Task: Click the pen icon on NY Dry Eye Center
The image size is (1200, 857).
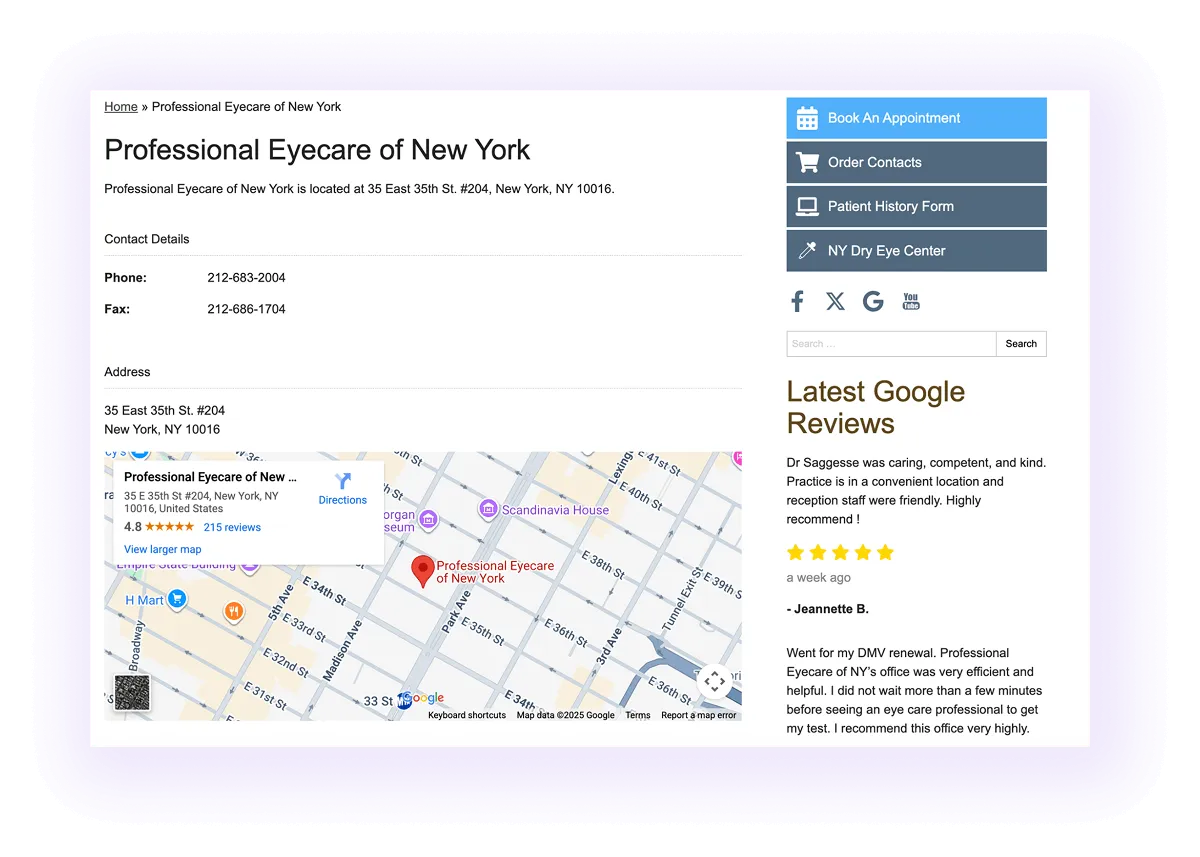Action: (808, 250)
